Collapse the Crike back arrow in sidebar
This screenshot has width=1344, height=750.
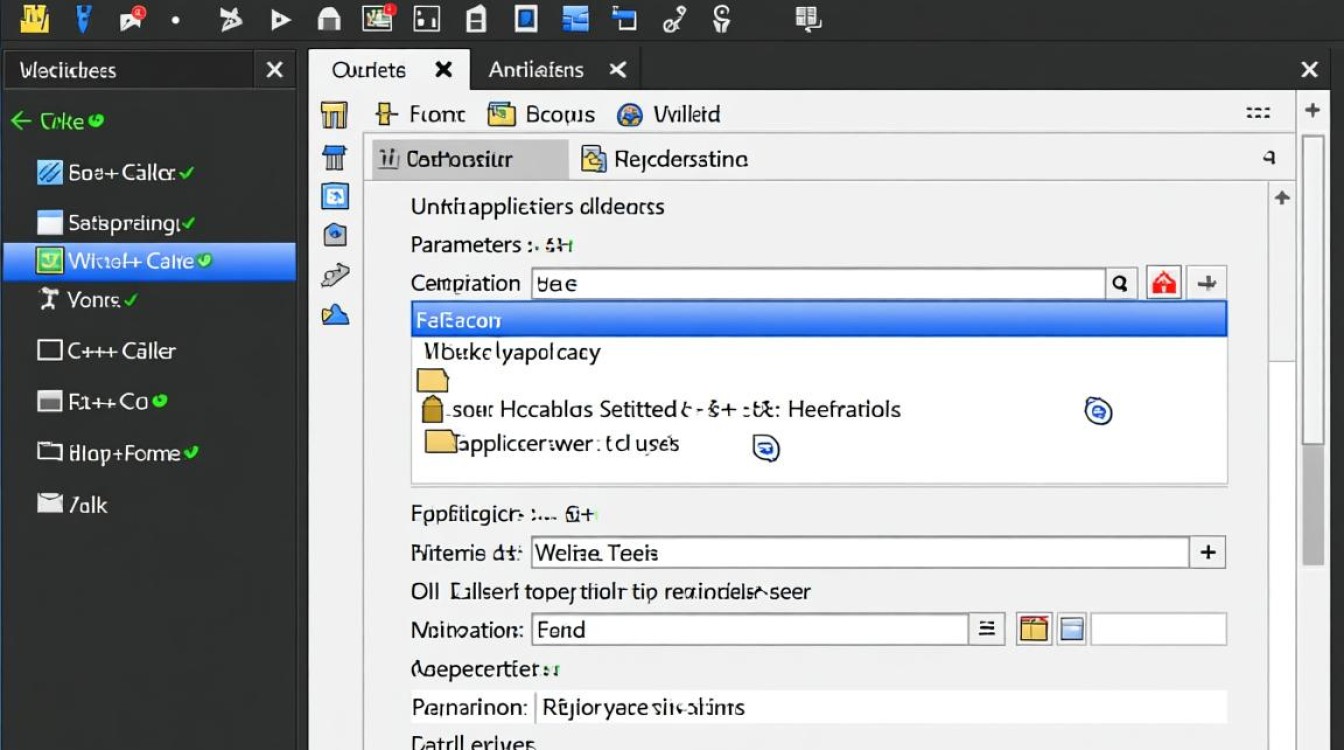point(20,121)
